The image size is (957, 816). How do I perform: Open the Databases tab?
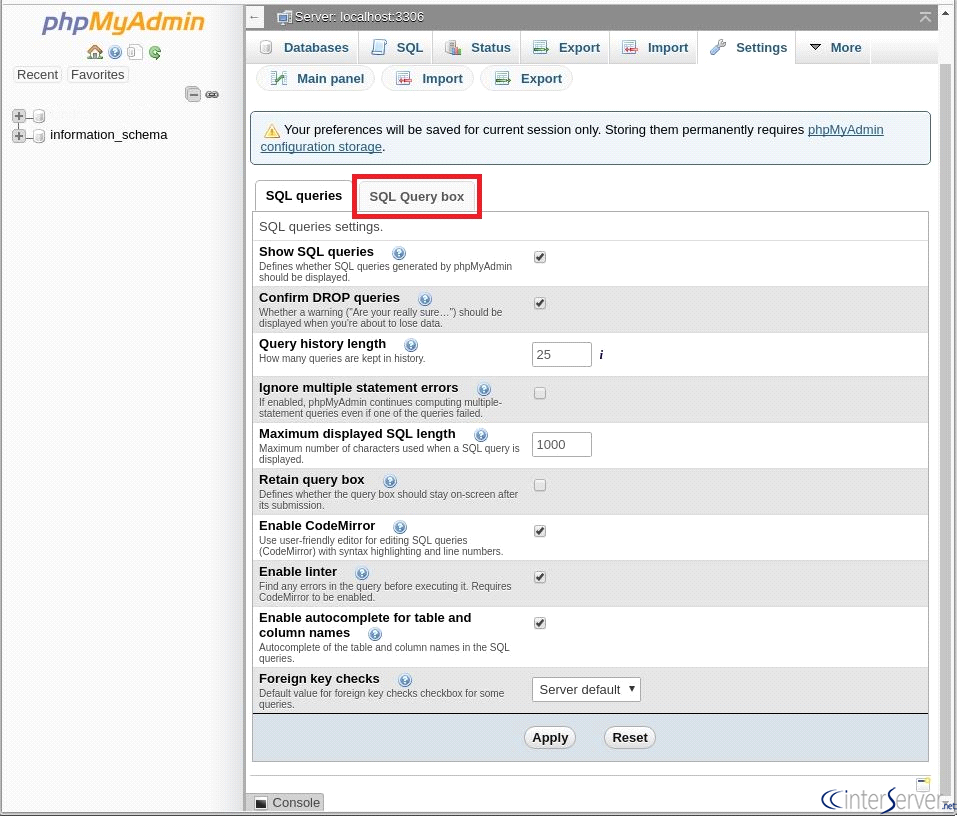click(x=303, y=48)
